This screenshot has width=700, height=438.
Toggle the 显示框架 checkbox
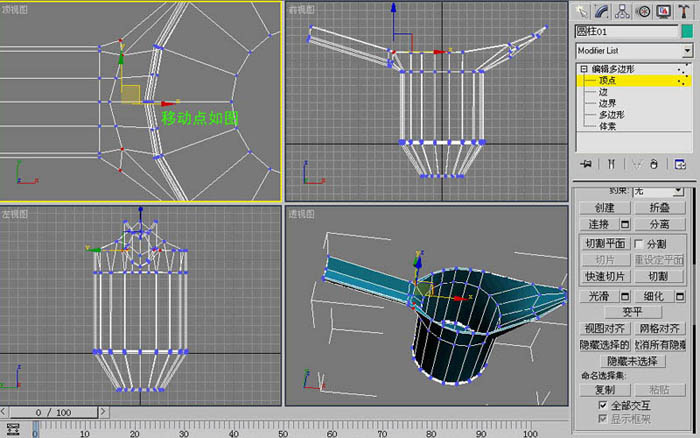pyautogui.click(x=602, y=418)
